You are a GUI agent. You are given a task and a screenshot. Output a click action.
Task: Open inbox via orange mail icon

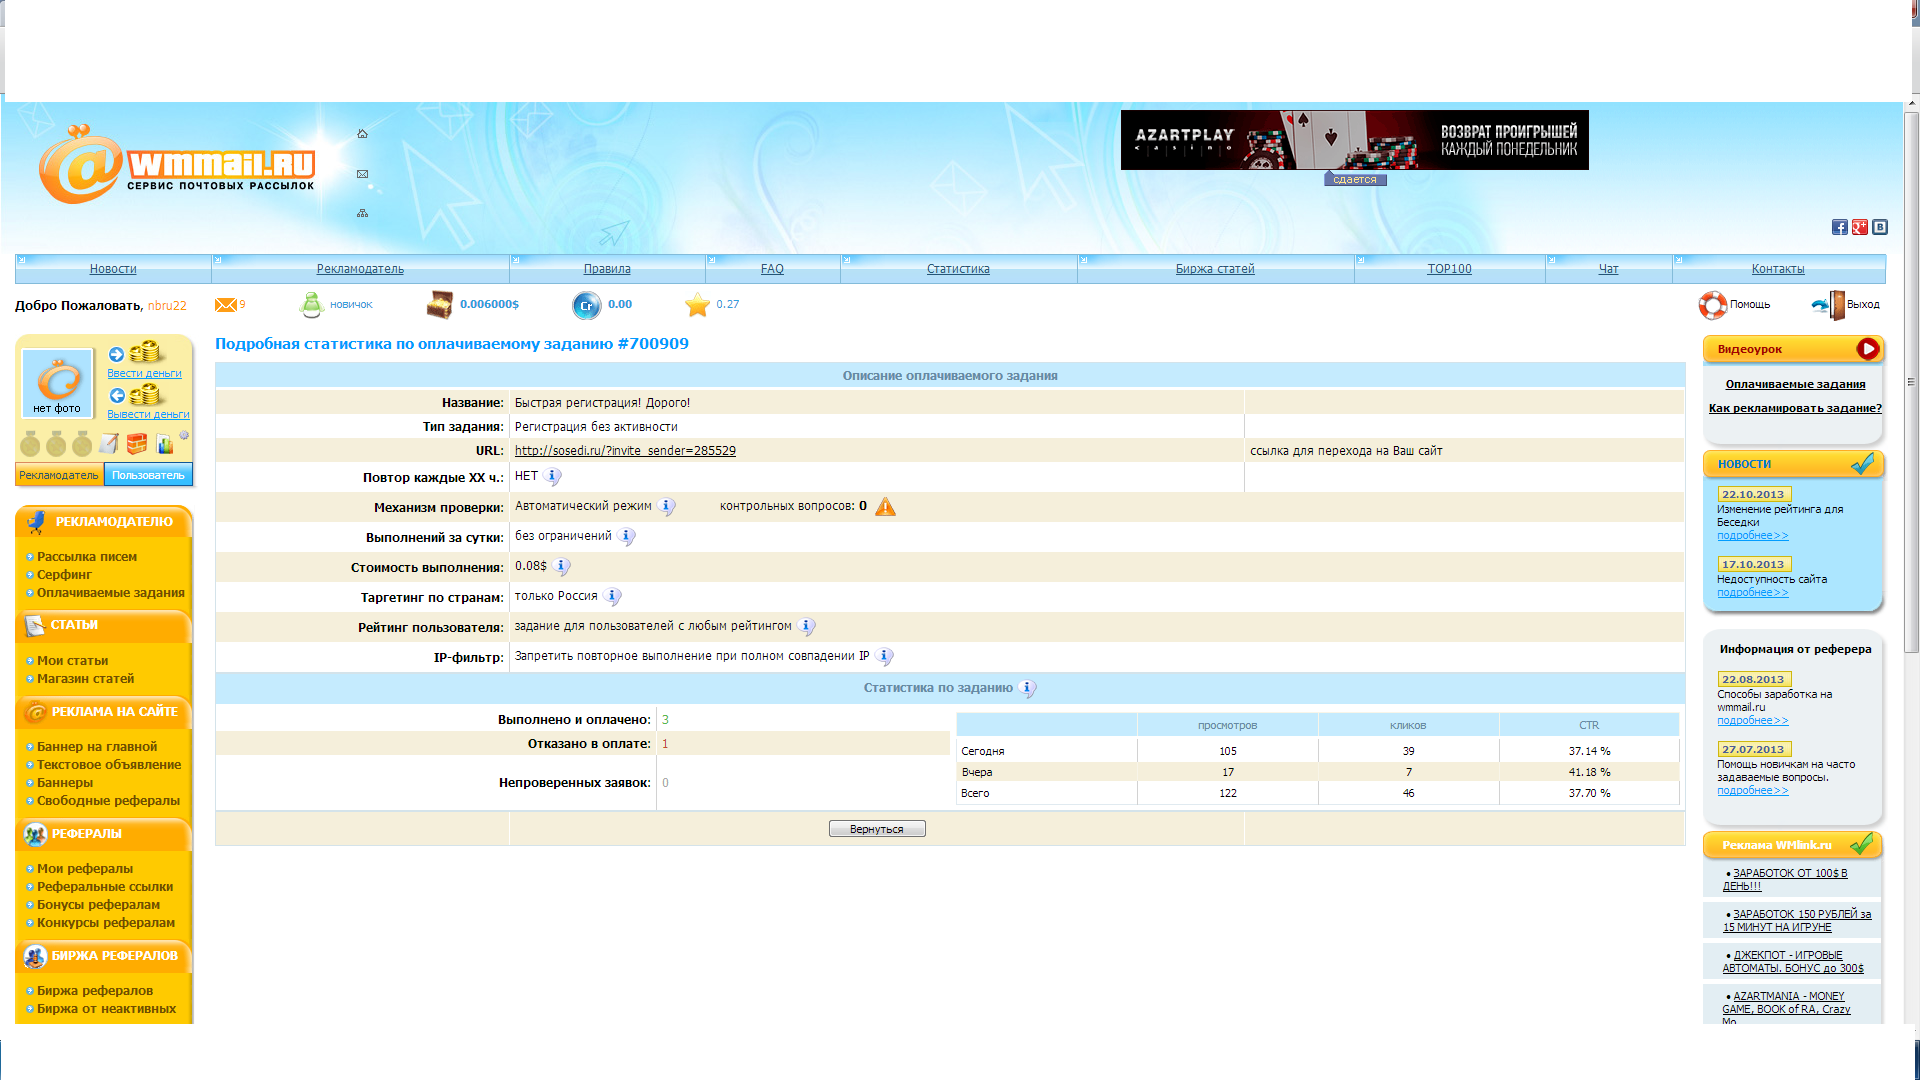tap(226, 305)
